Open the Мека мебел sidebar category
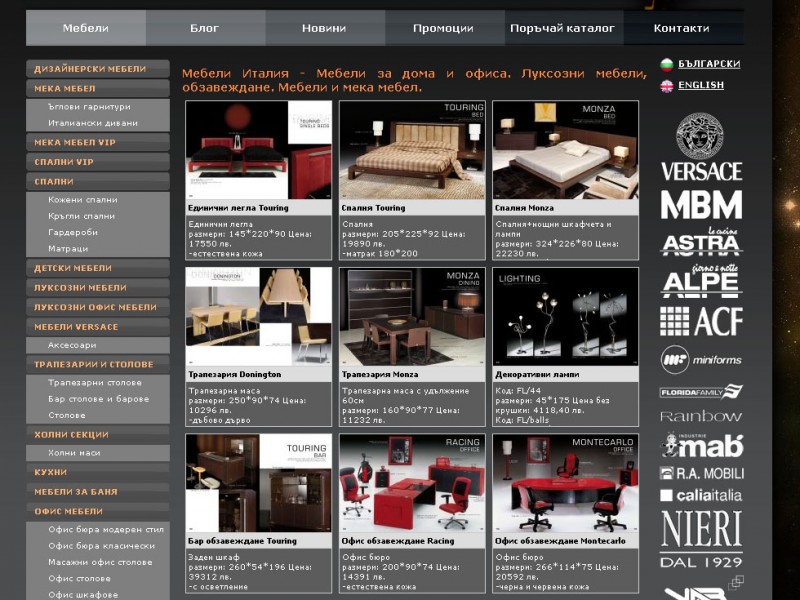Image resolution: width=800 pixels, height=600 pixels. pos(98,88)
